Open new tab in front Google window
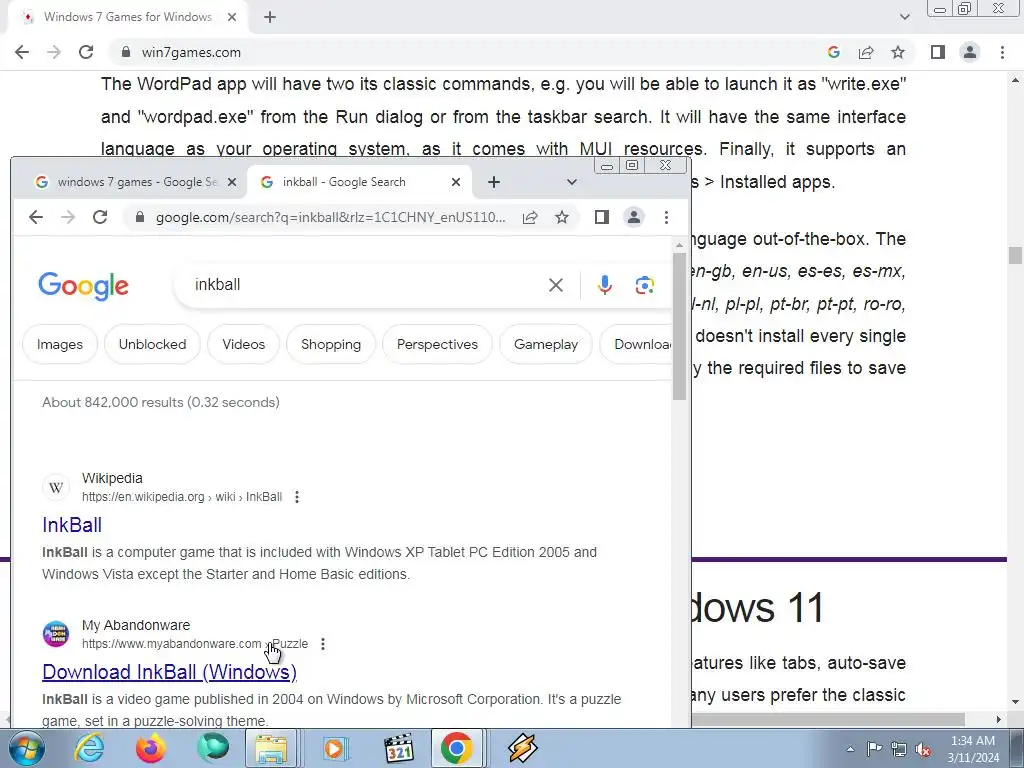This screenshot has height=768, width=1024. coord(494,182)
